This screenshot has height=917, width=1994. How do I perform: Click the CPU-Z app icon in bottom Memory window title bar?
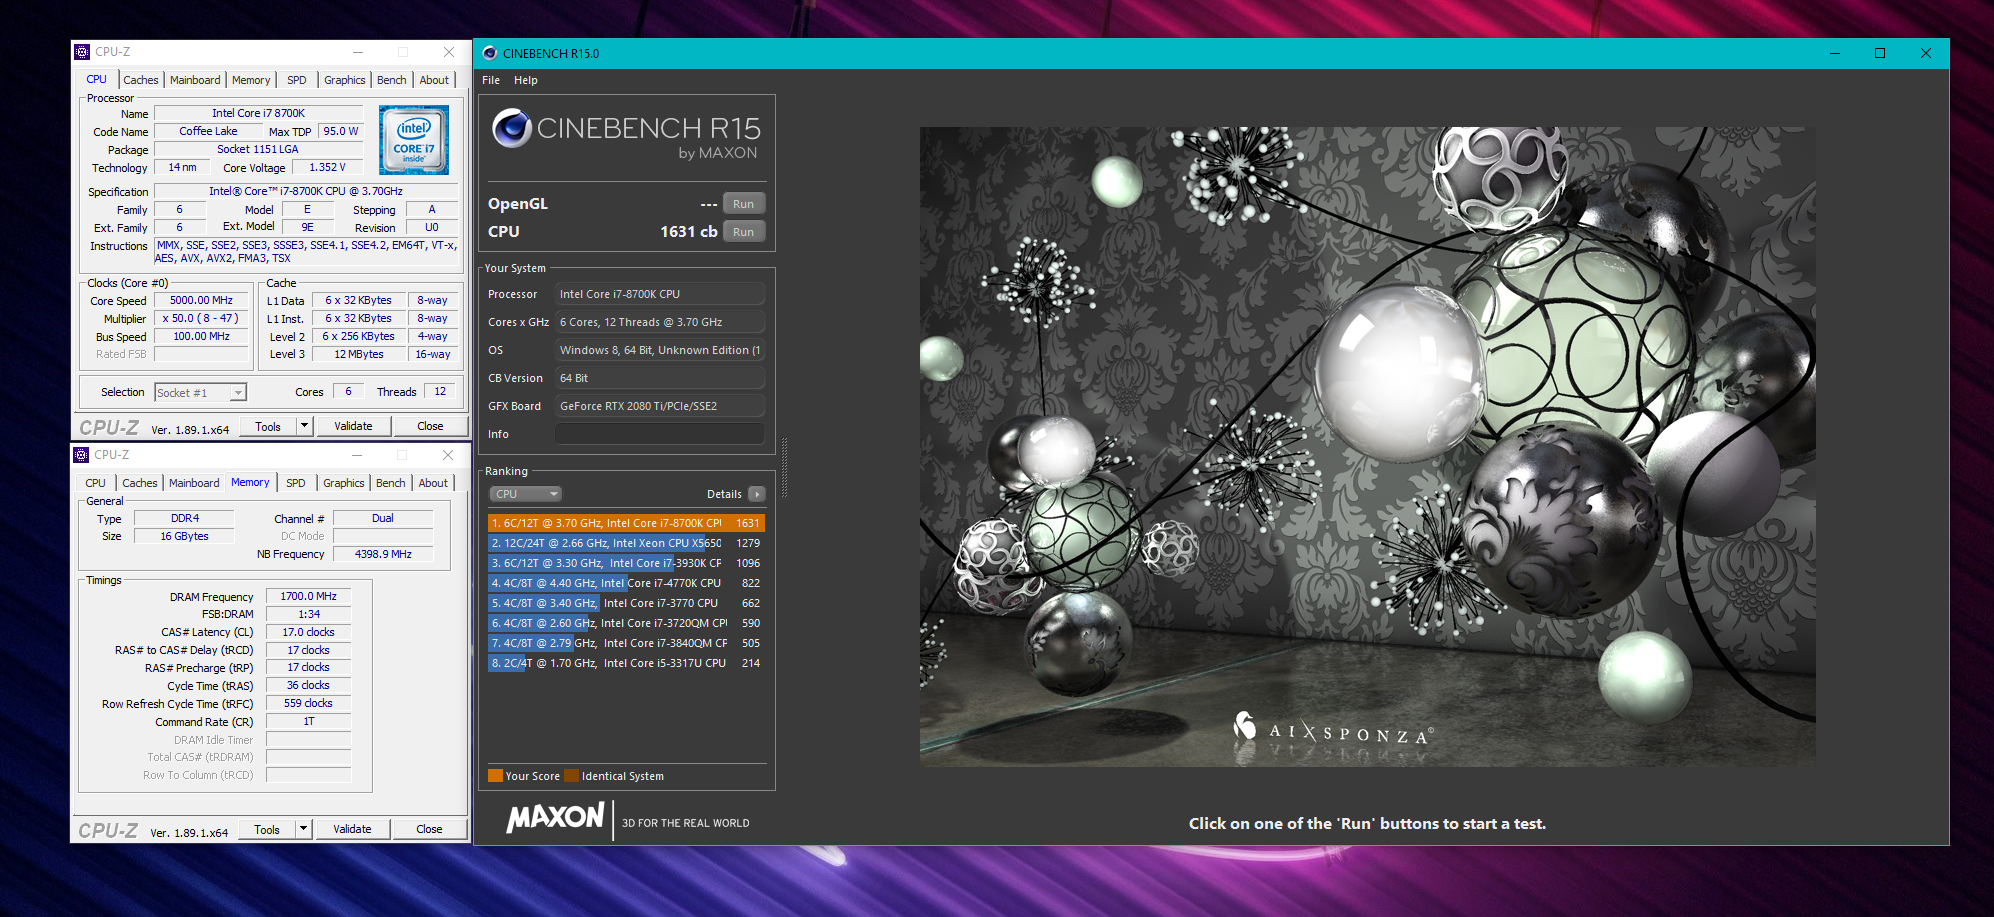pos(81,455)
